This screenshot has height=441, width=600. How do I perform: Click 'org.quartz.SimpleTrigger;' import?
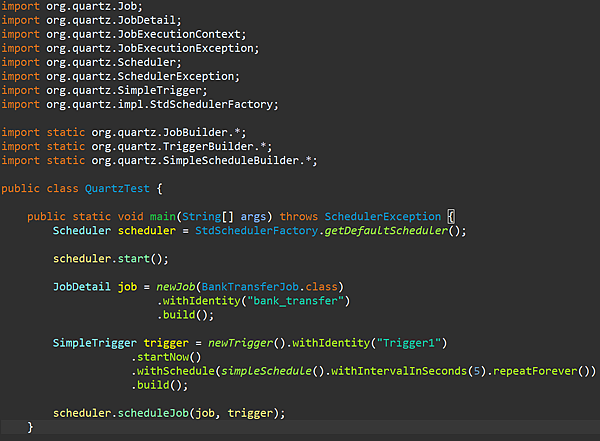[127, 91]
